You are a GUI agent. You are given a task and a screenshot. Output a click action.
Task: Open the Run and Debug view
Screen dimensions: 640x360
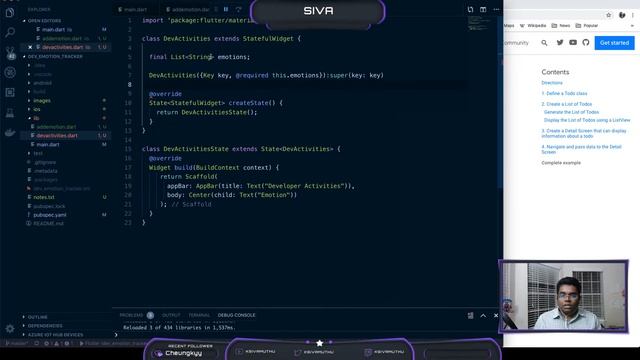click(10, 73)
